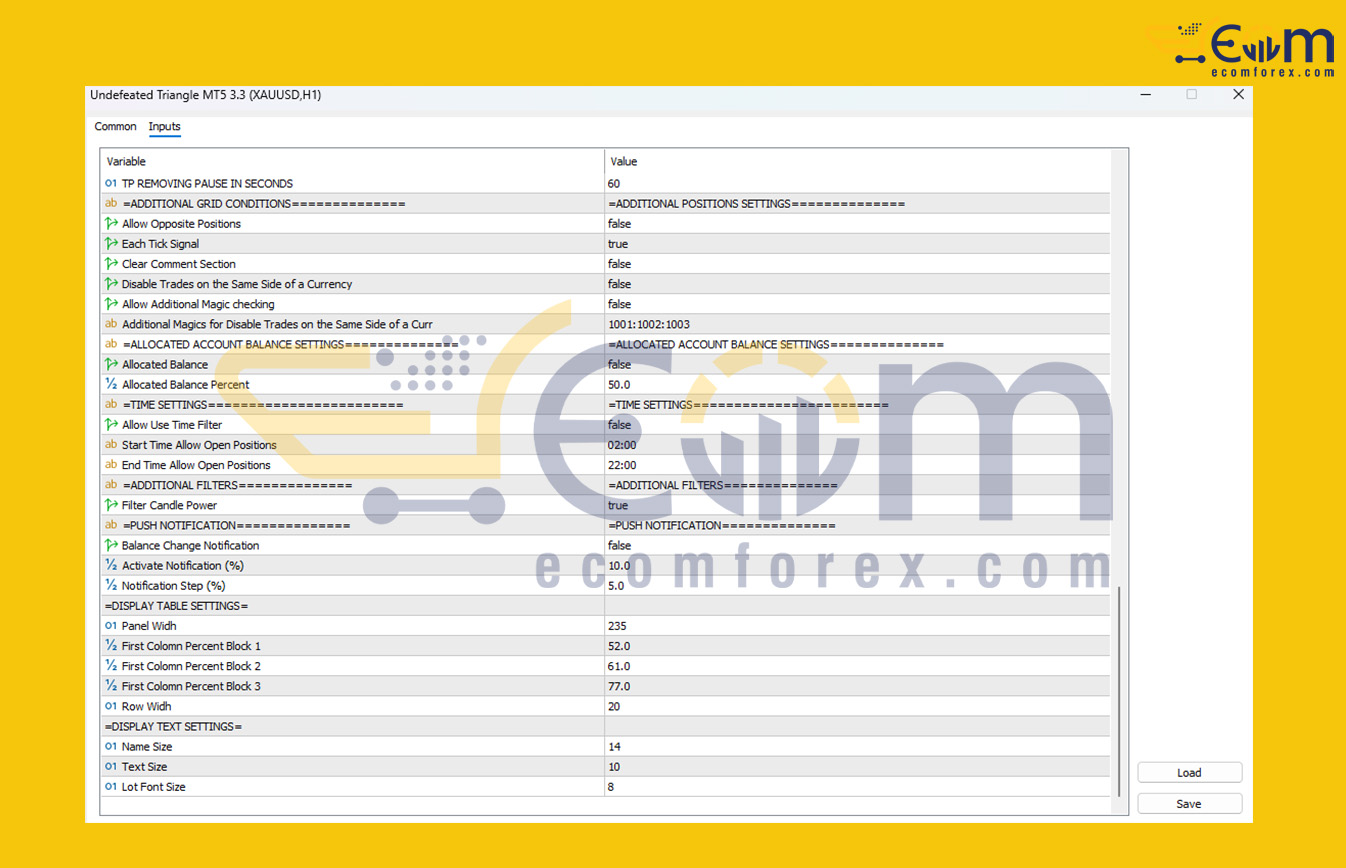1346x868 pixels.
Task: Click the integer icon beside Lot Font Size
Action: (x=111, y=787)
